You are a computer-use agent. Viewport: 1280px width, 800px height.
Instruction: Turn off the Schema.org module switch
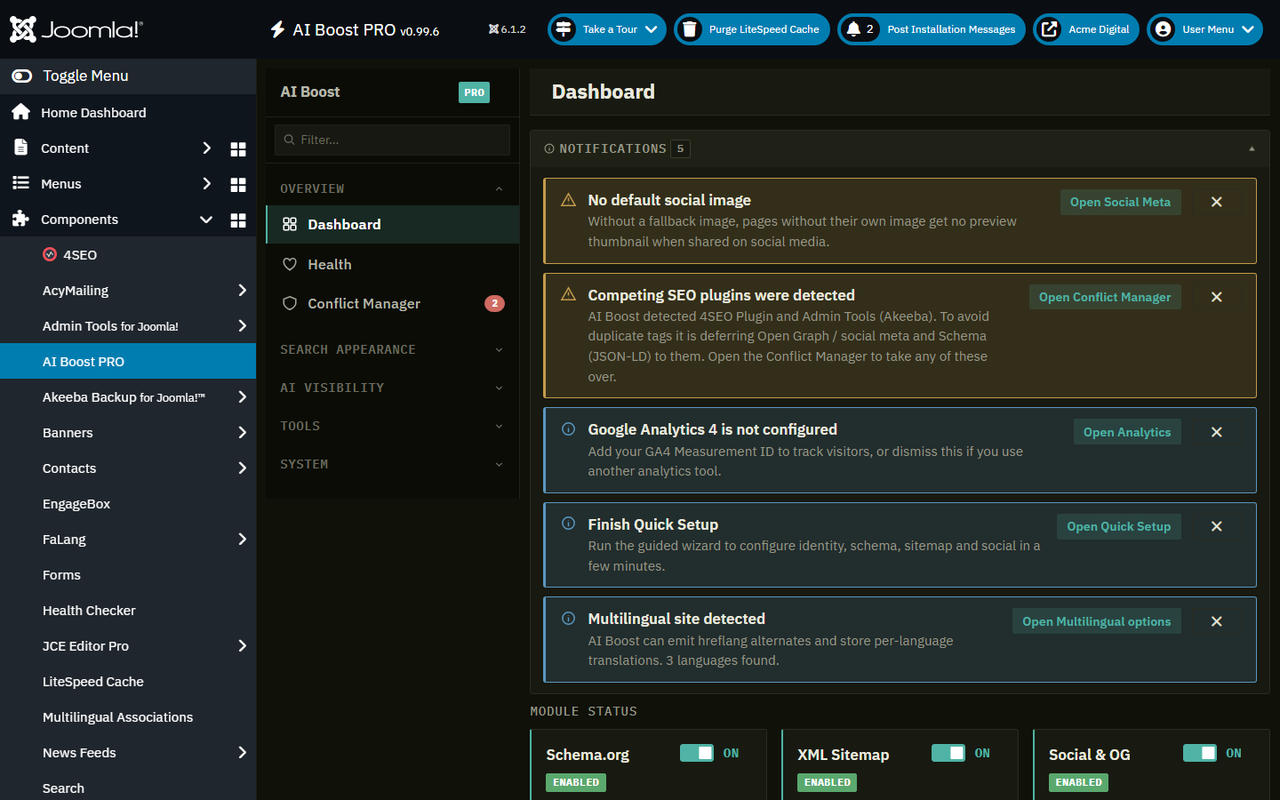click(697, 753)
